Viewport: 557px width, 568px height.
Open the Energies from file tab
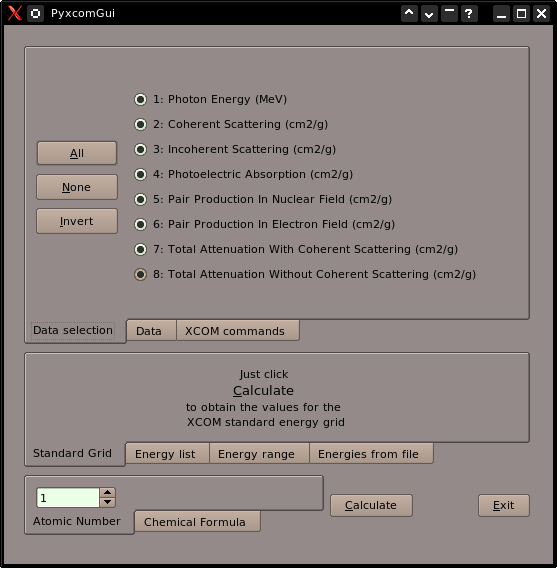368,454
